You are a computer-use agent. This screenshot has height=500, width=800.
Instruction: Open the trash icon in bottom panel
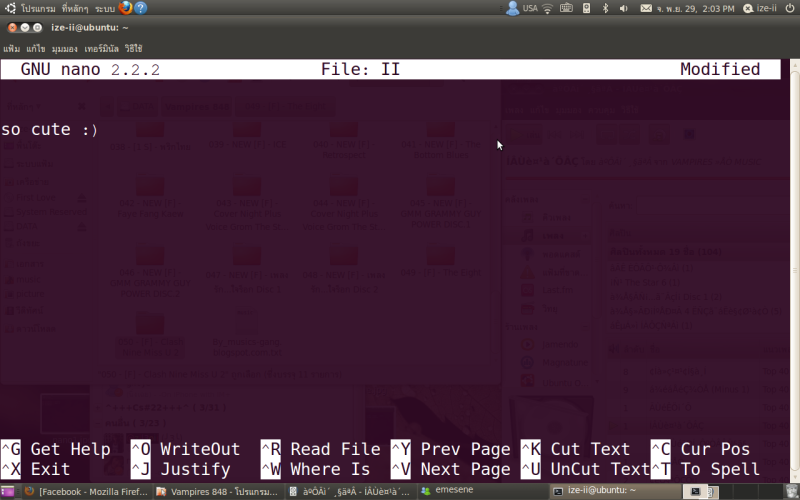[x=792, y=492]
